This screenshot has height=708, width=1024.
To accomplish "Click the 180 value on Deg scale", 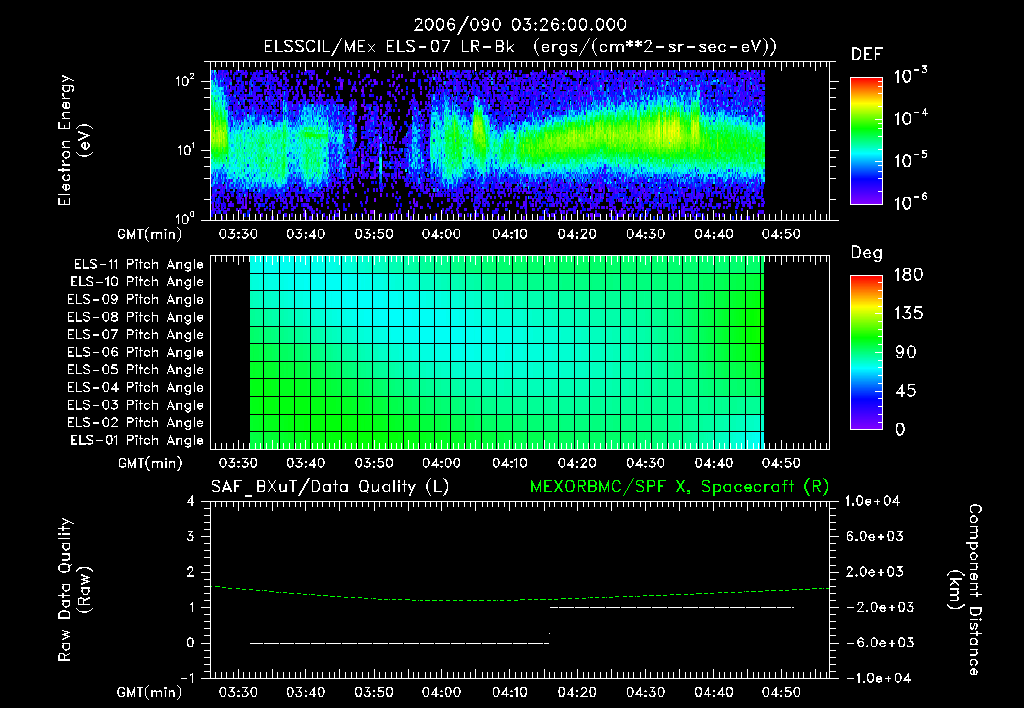I will [x=908, y=275].
